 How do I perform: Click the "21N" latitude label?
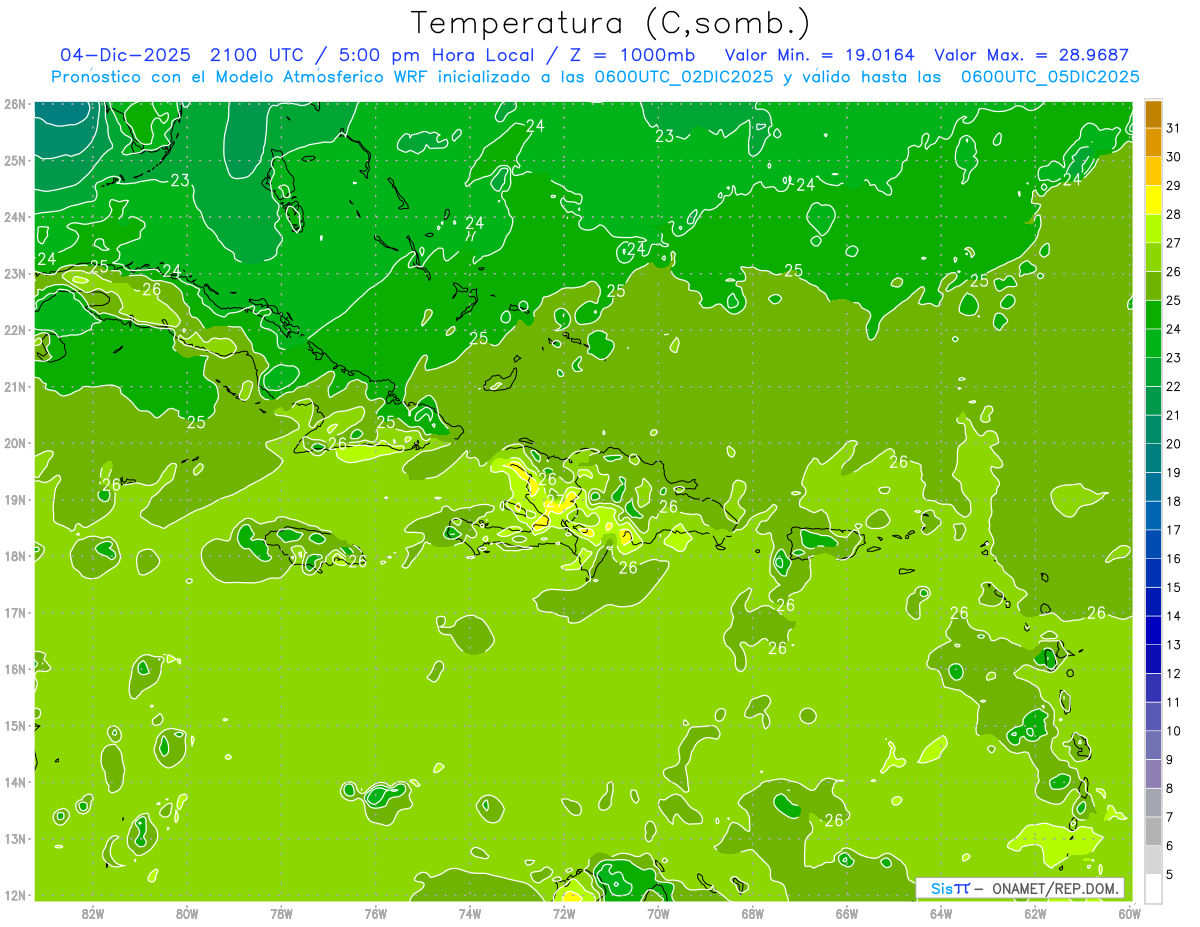click(15, 386)
